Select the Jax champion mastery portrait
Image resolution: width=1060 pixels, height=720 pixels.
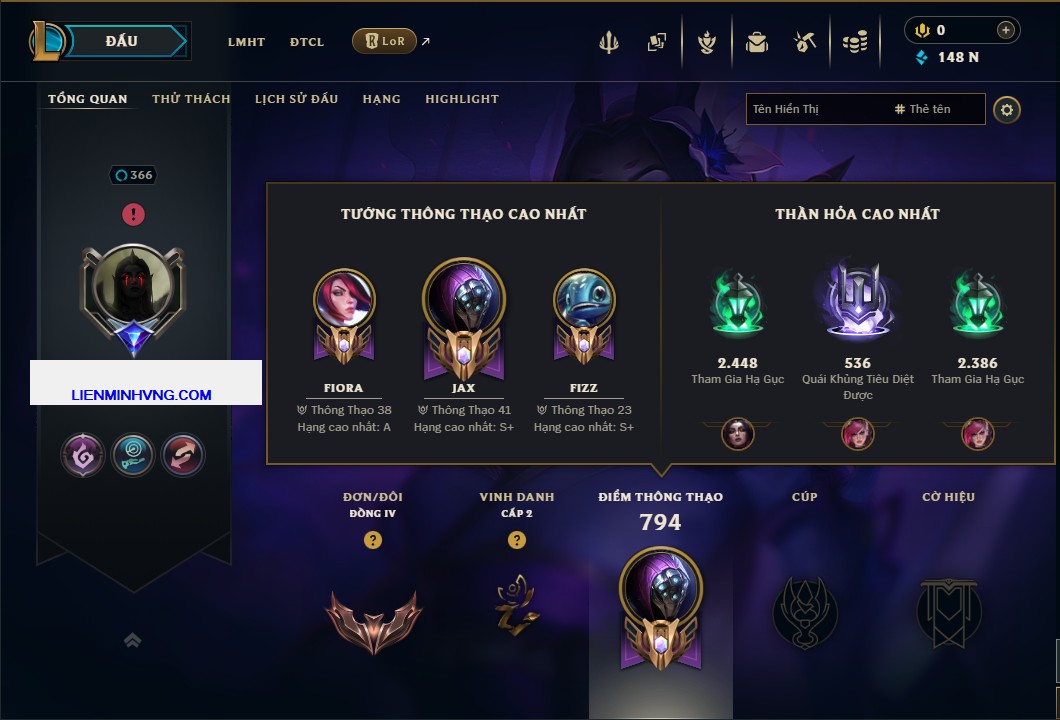[x=464, y=318]
